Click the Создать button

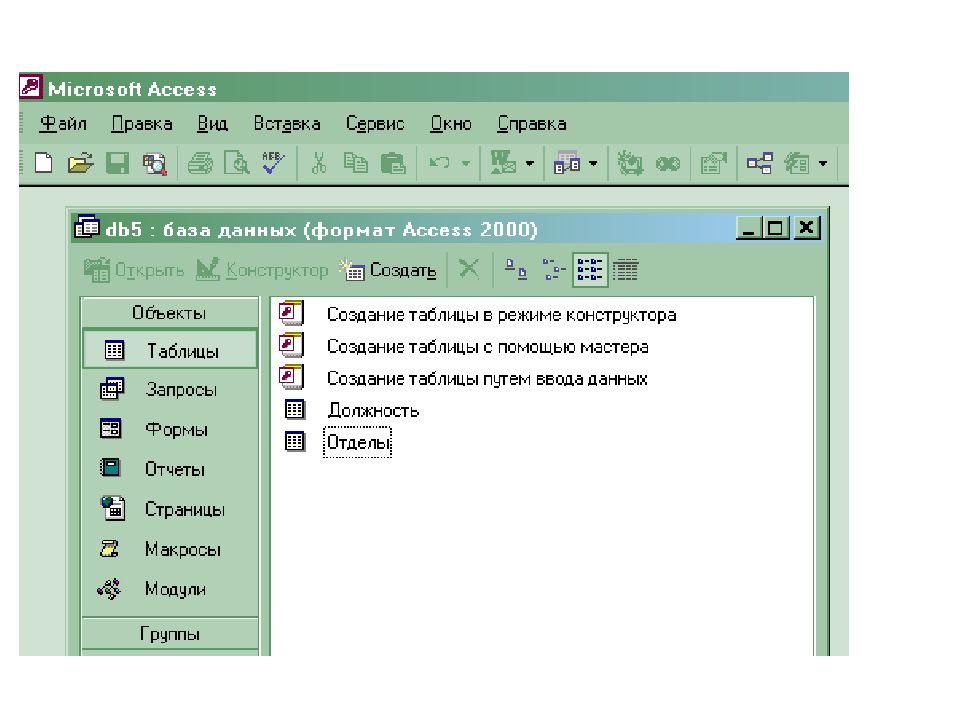click(x=388, y=269)
